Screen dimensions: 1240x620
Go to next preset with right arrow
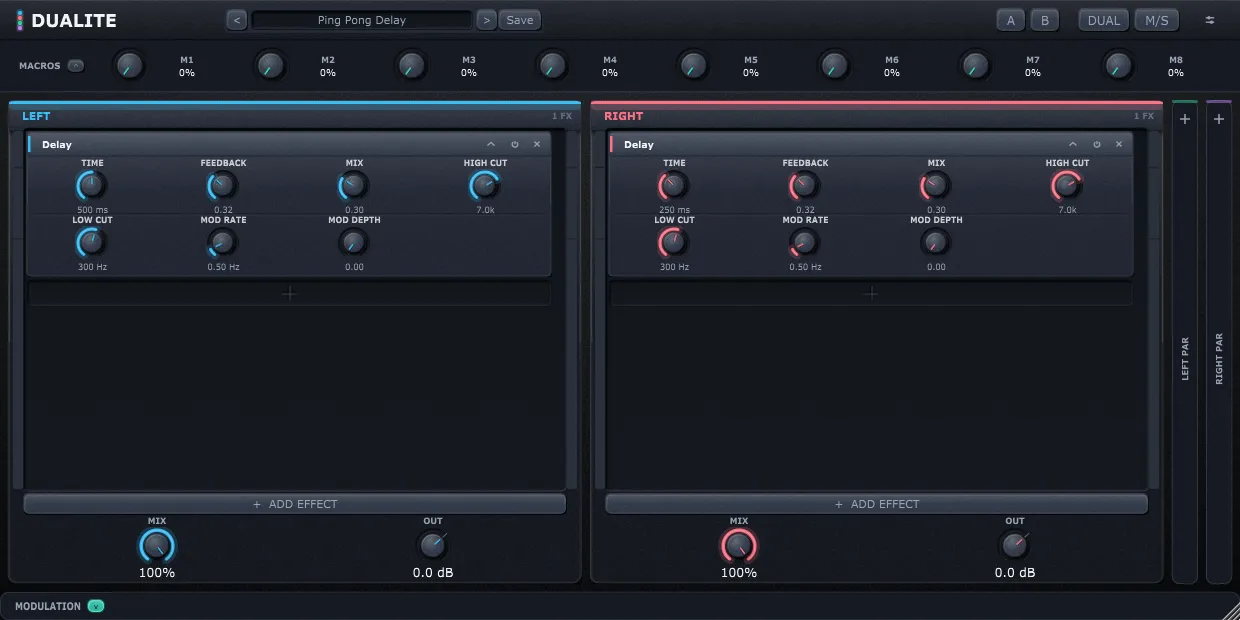486,20
